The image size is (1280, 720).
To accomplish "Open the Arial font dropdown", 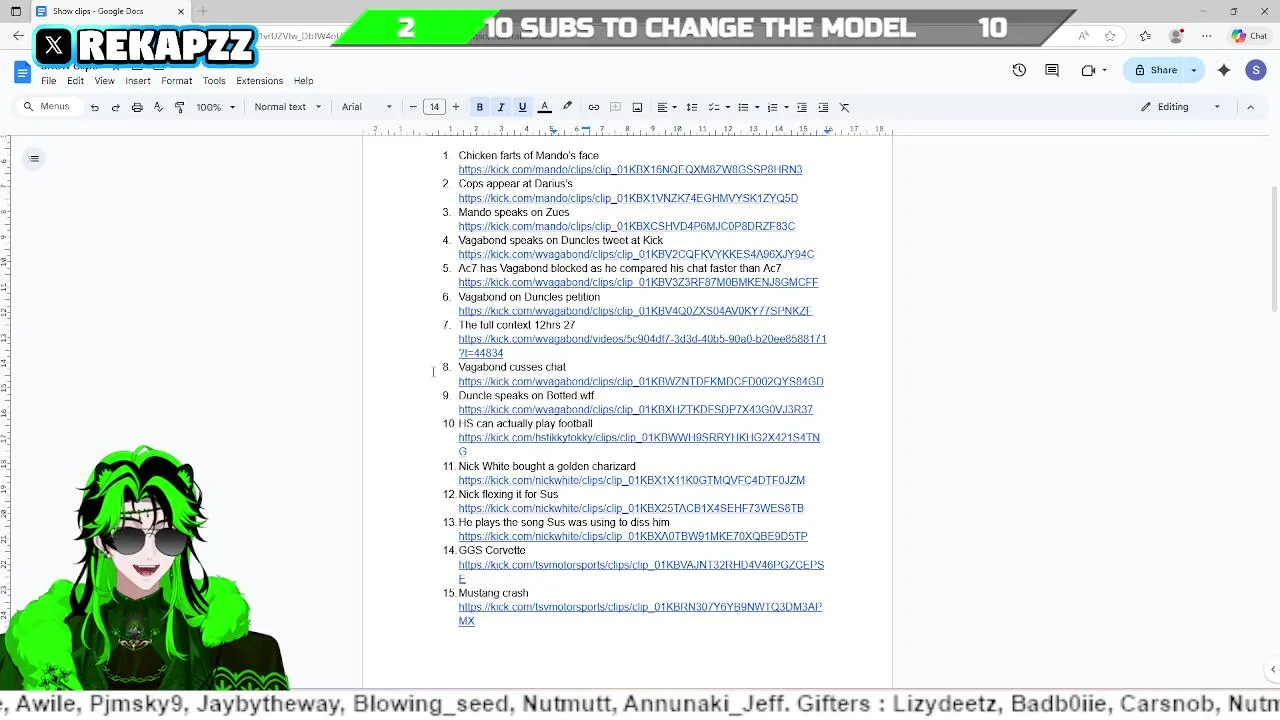I will point(367,107).
